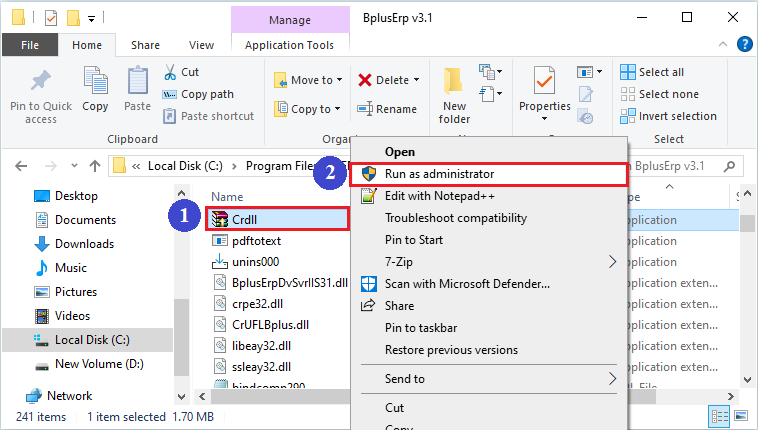
Task: Click the Paste icon in ribbon
Action: (137, 85)
